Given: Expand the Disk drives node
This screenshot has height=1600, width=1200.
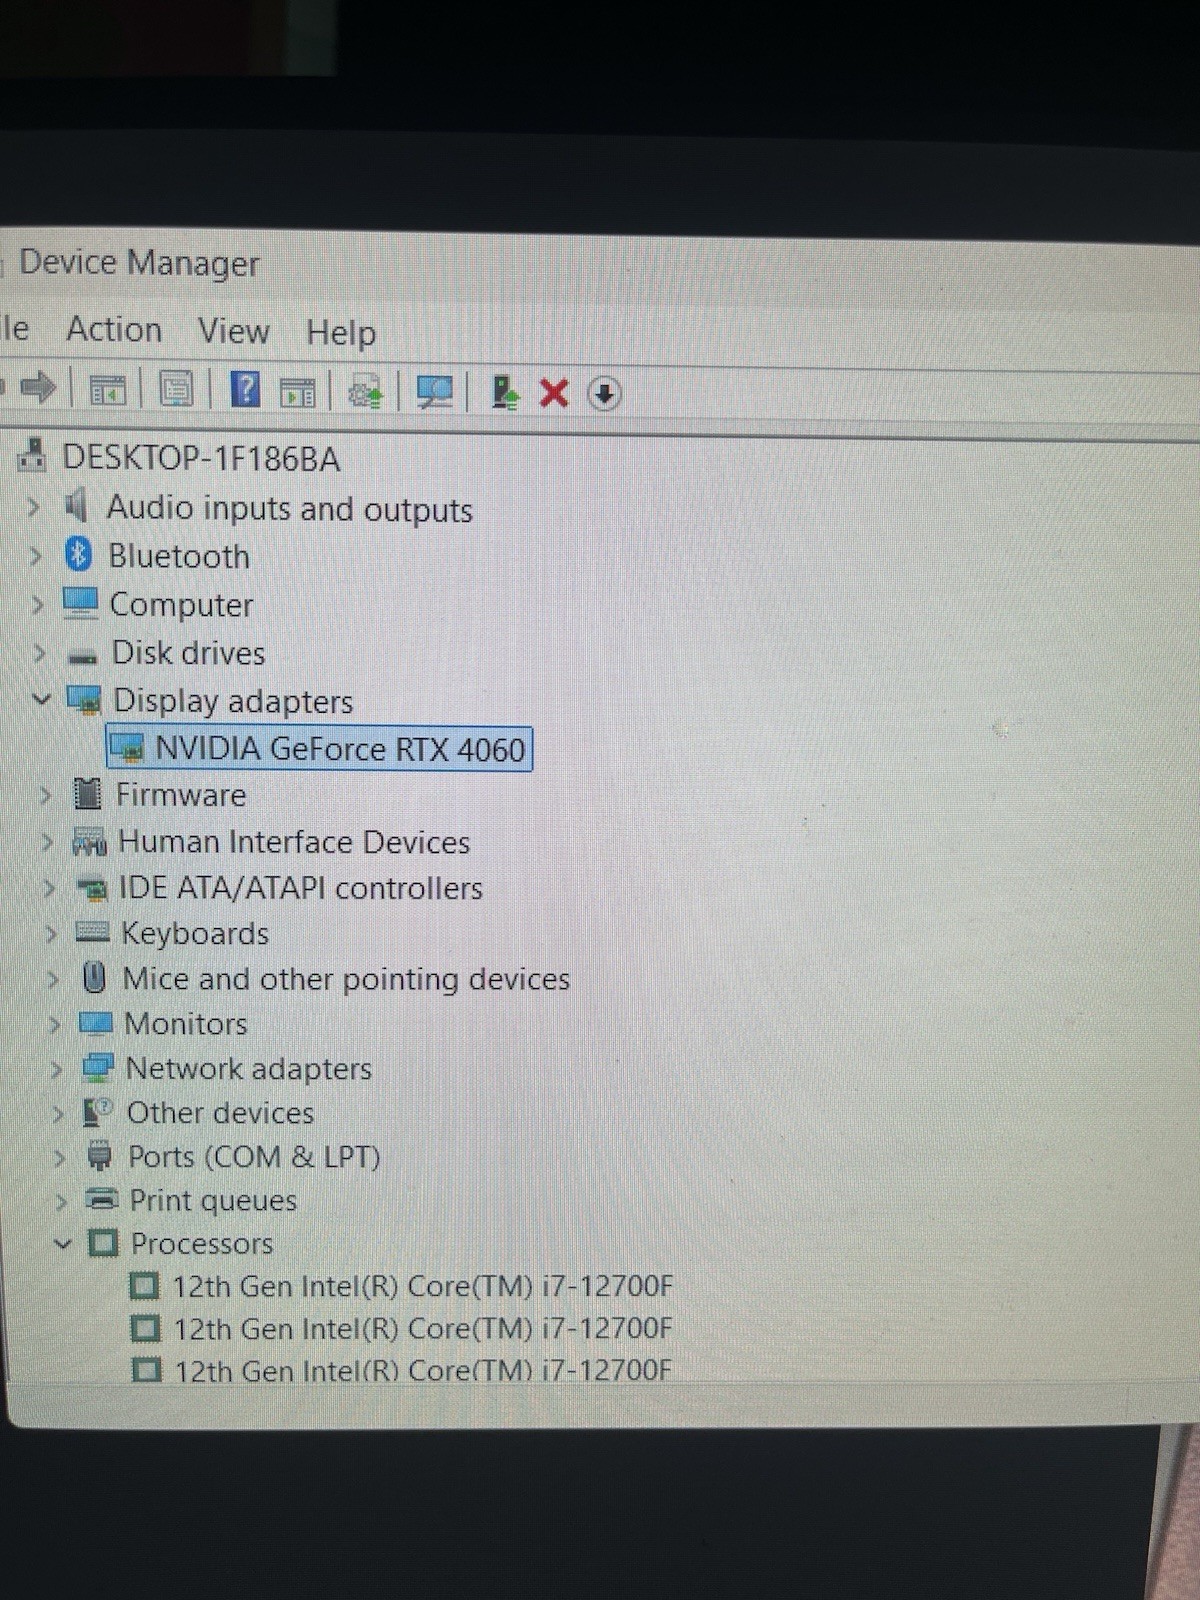Looking at the screenshot, I should tap(40, 654).
